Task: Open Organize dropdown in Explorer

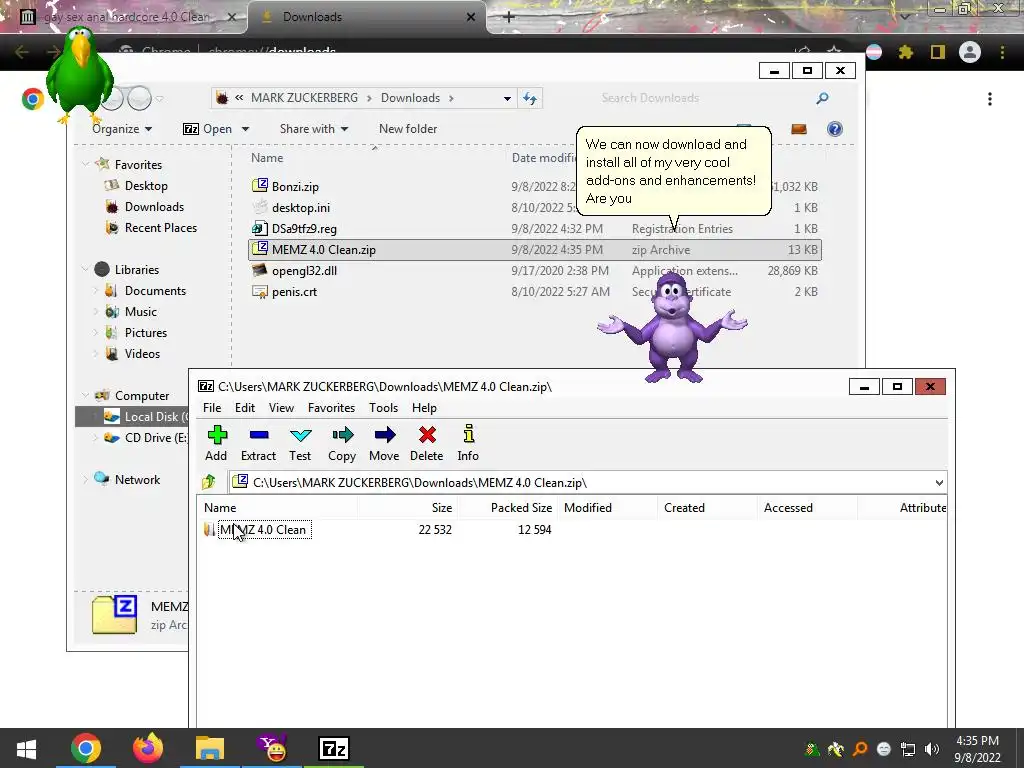Action: coord(121,129)
